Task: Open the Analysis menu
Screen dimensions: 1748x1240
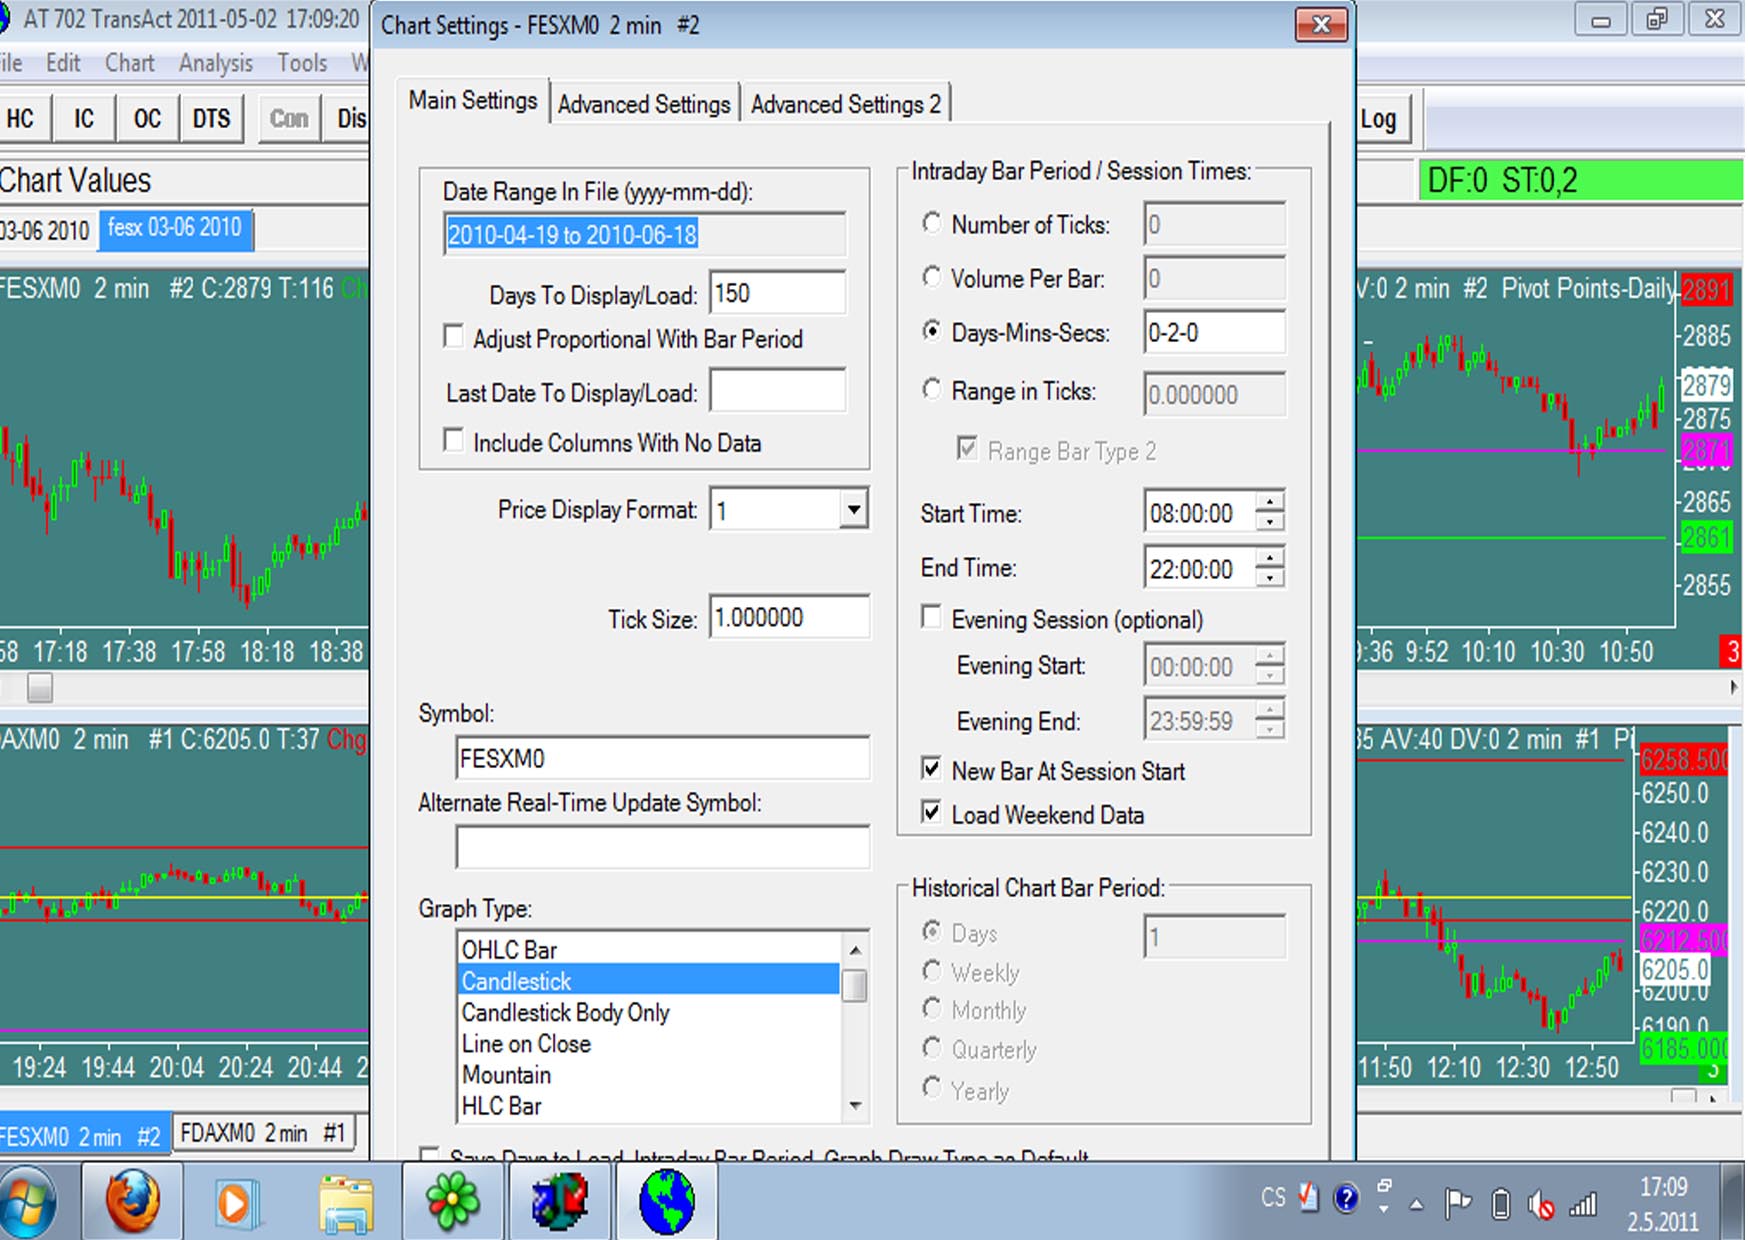Action: click(216, 63)
